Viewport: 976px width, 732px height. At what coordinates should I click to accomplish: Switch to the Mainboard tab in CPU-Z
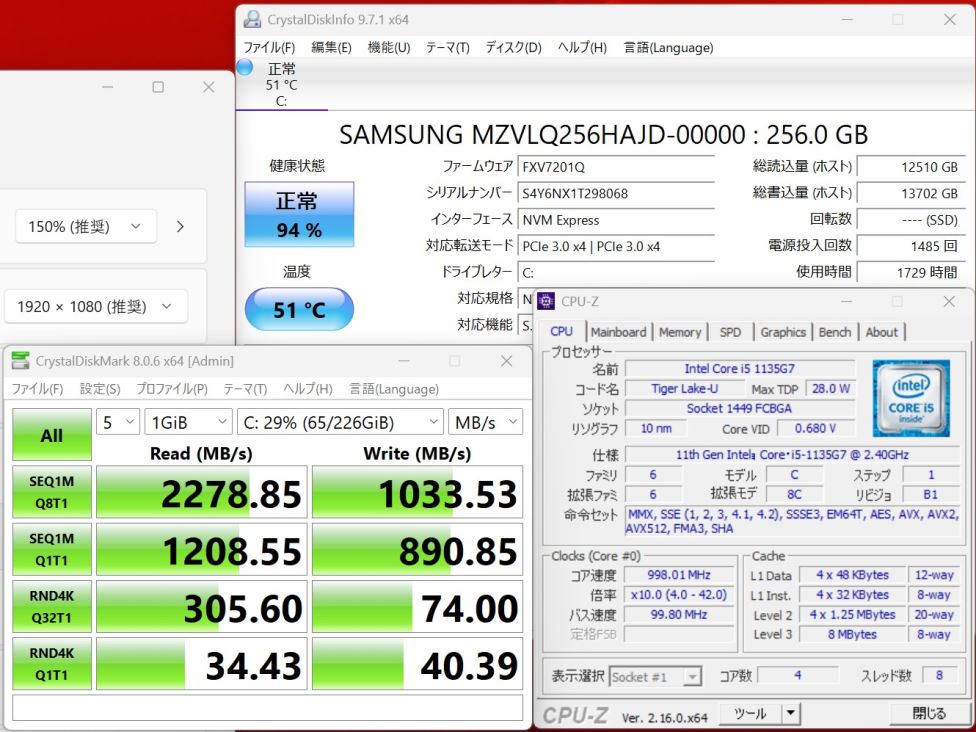click(618, 332)
